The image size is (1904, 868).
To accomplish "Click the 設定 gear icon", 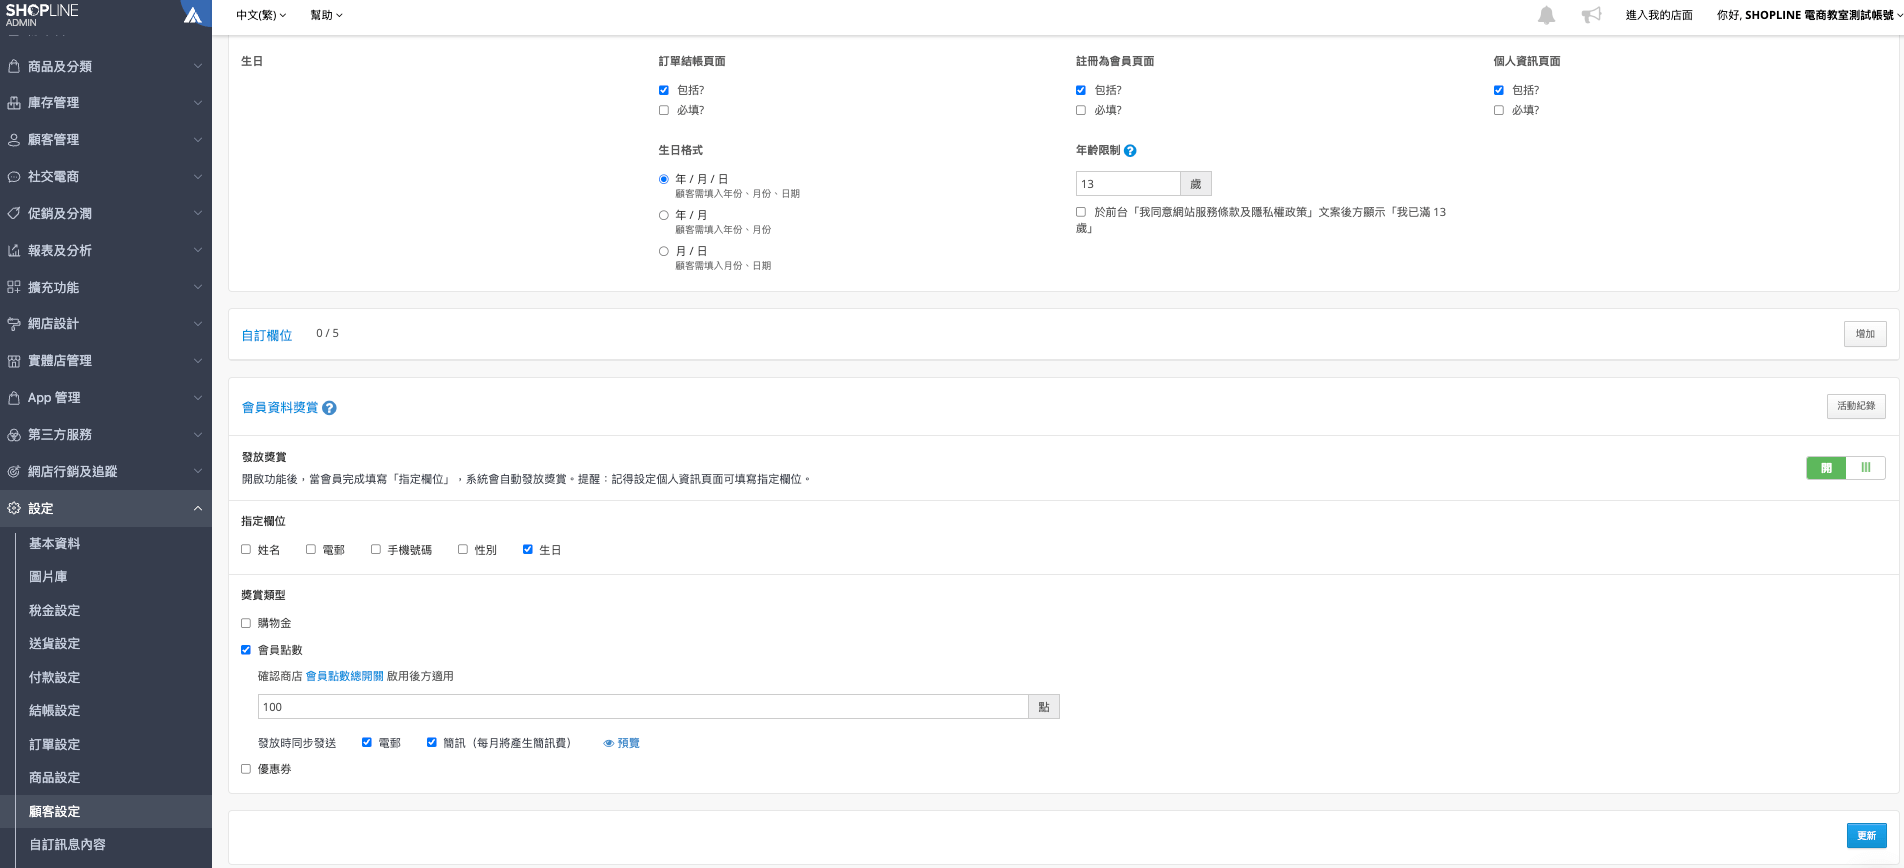I will pyautogui.click(x=14, y=508).
